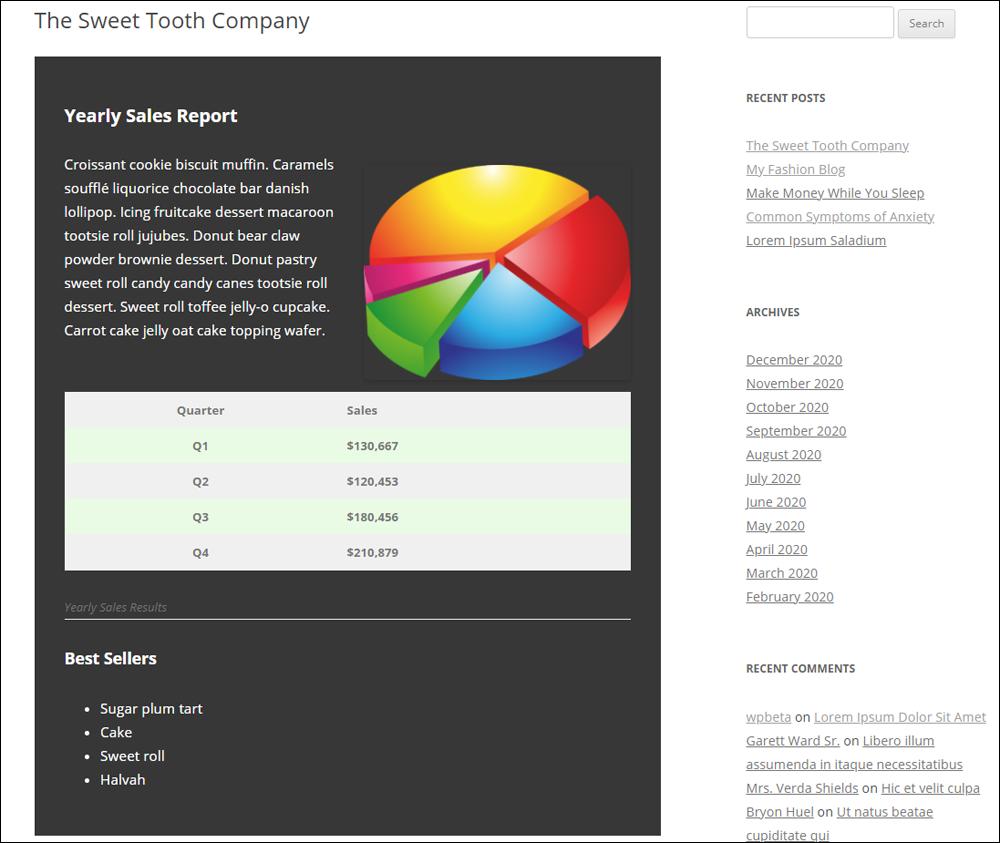Click the $210,879 sales value

372,553
